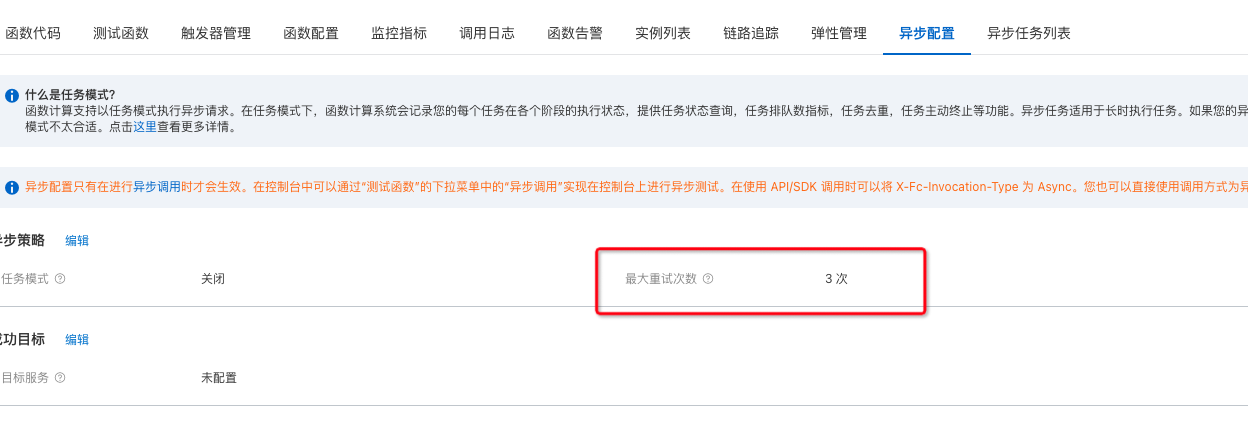Image resolution: width=1248 pixels, height=430 pixels.
Task: Go to the 触发器管理 tab
Action: [216, 33]
